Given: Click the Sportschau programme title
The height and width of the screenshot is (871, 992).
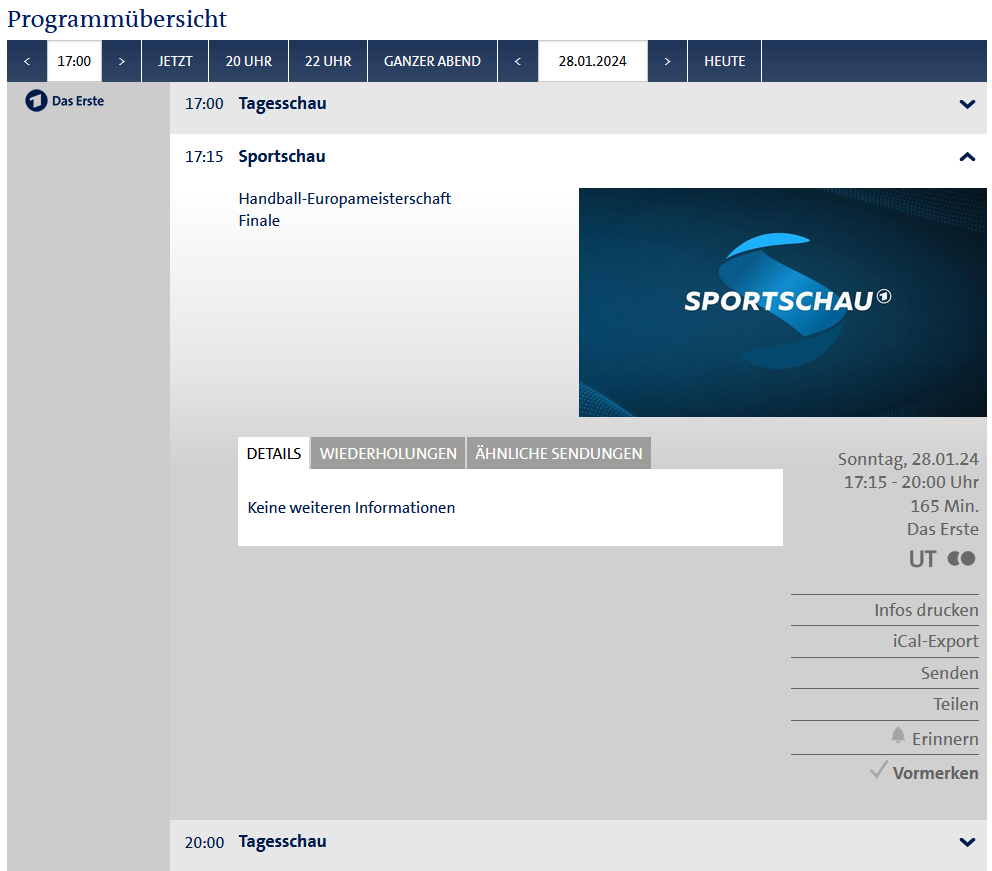Looking at the screenshot, I should click(282, 157).
